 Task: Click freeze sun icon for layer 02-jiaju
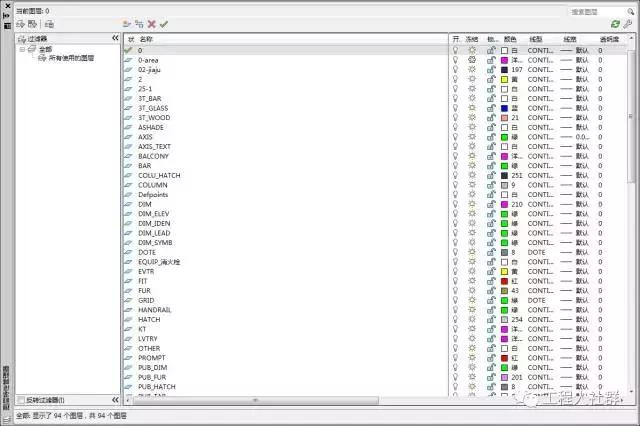point(472,69)
